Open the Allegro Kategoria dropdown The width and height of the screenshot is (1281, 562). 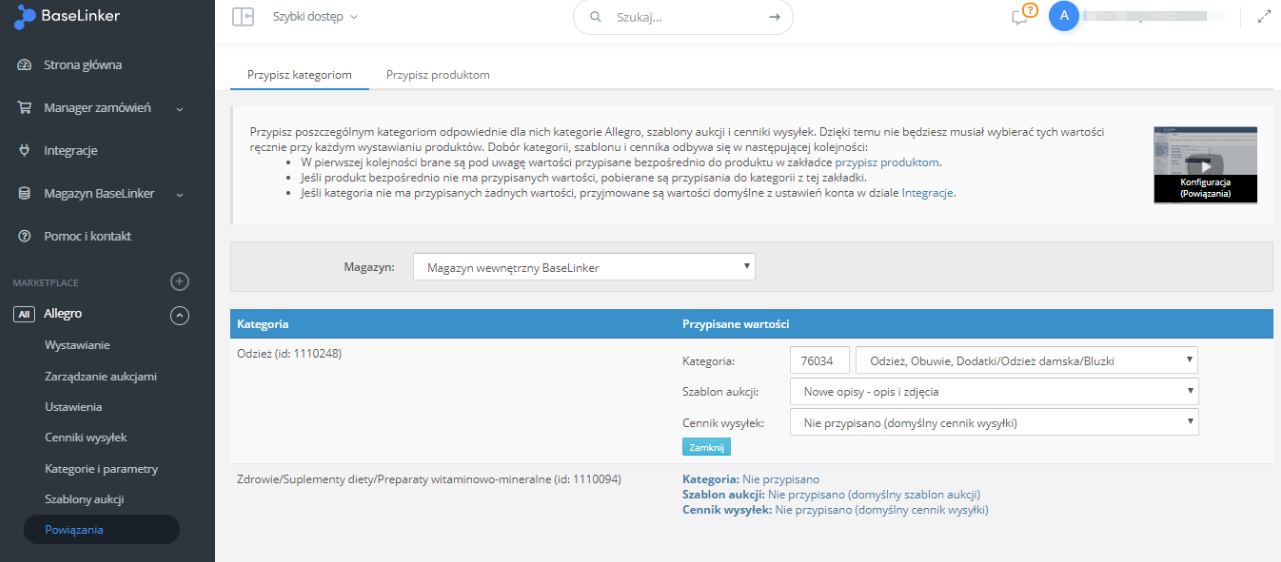pyautogui.click(x=1026, y=360)
